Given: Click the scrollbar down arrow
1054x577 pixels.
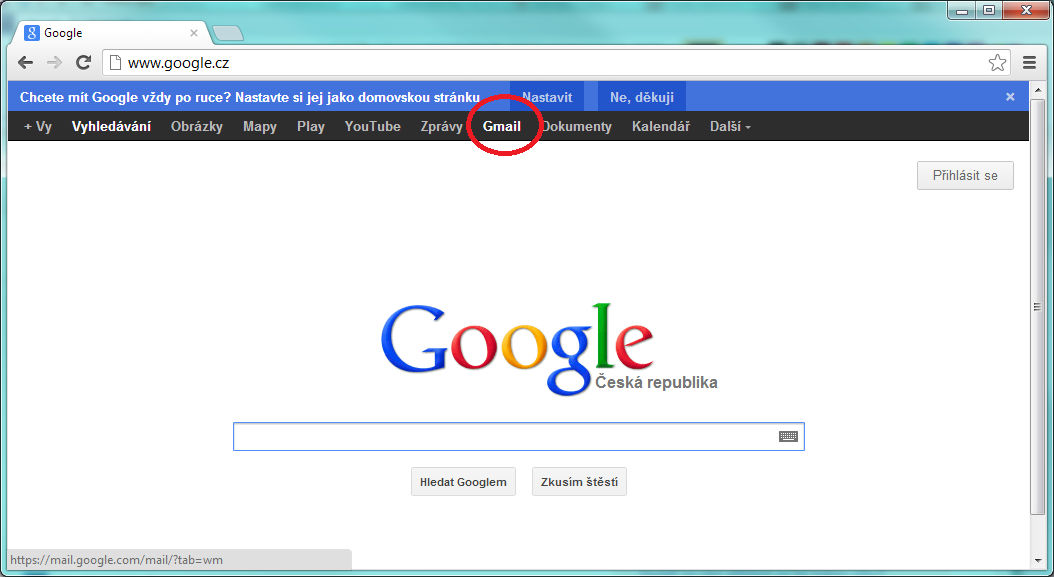Looking at the screenshot, I should point(1039,560).
